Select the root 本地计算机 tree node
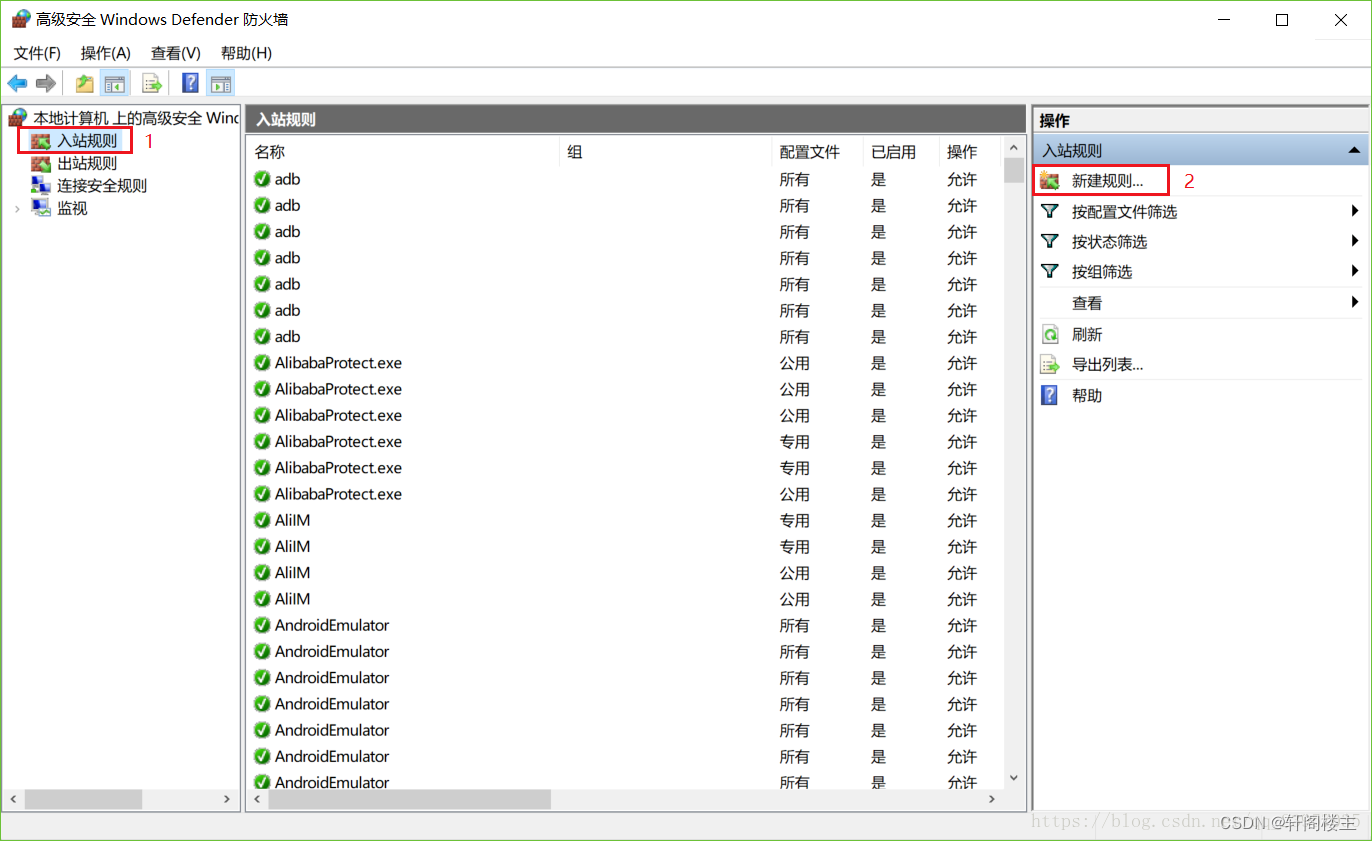The width and height of the screenshot is (1372, 841). 136,118
